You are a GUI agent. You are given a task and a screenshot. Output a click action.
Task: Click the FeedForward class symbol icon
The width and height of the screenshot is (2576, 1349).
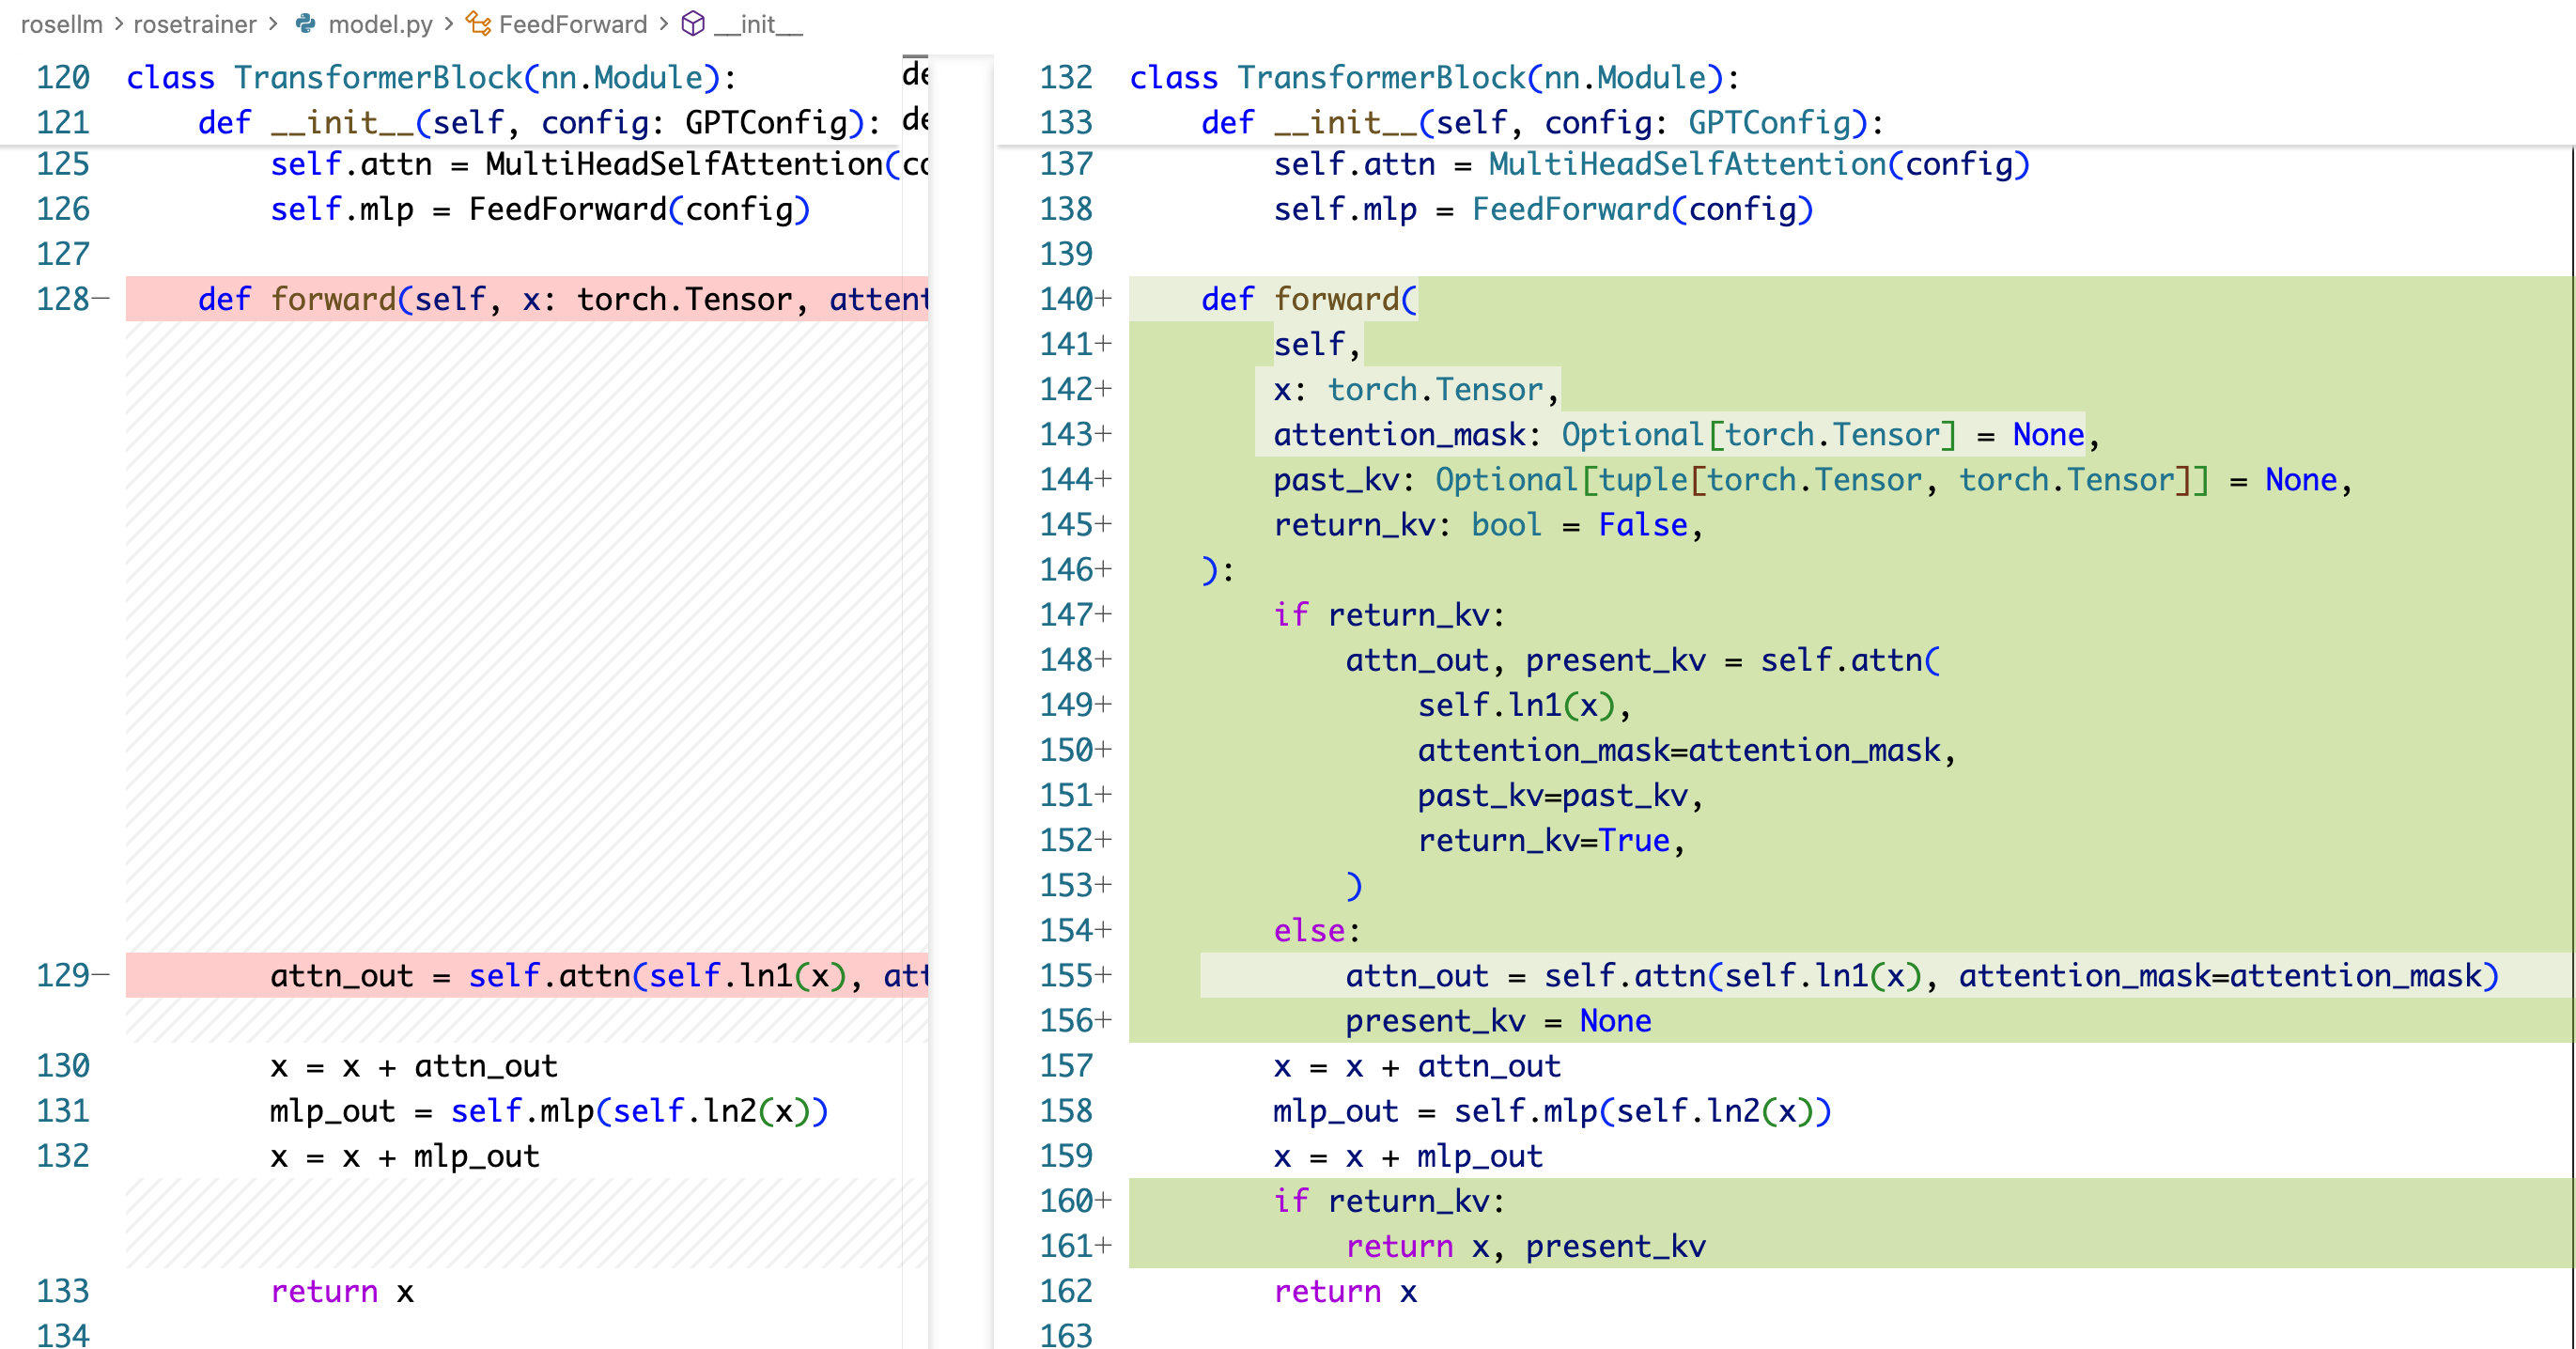point(478,24)
